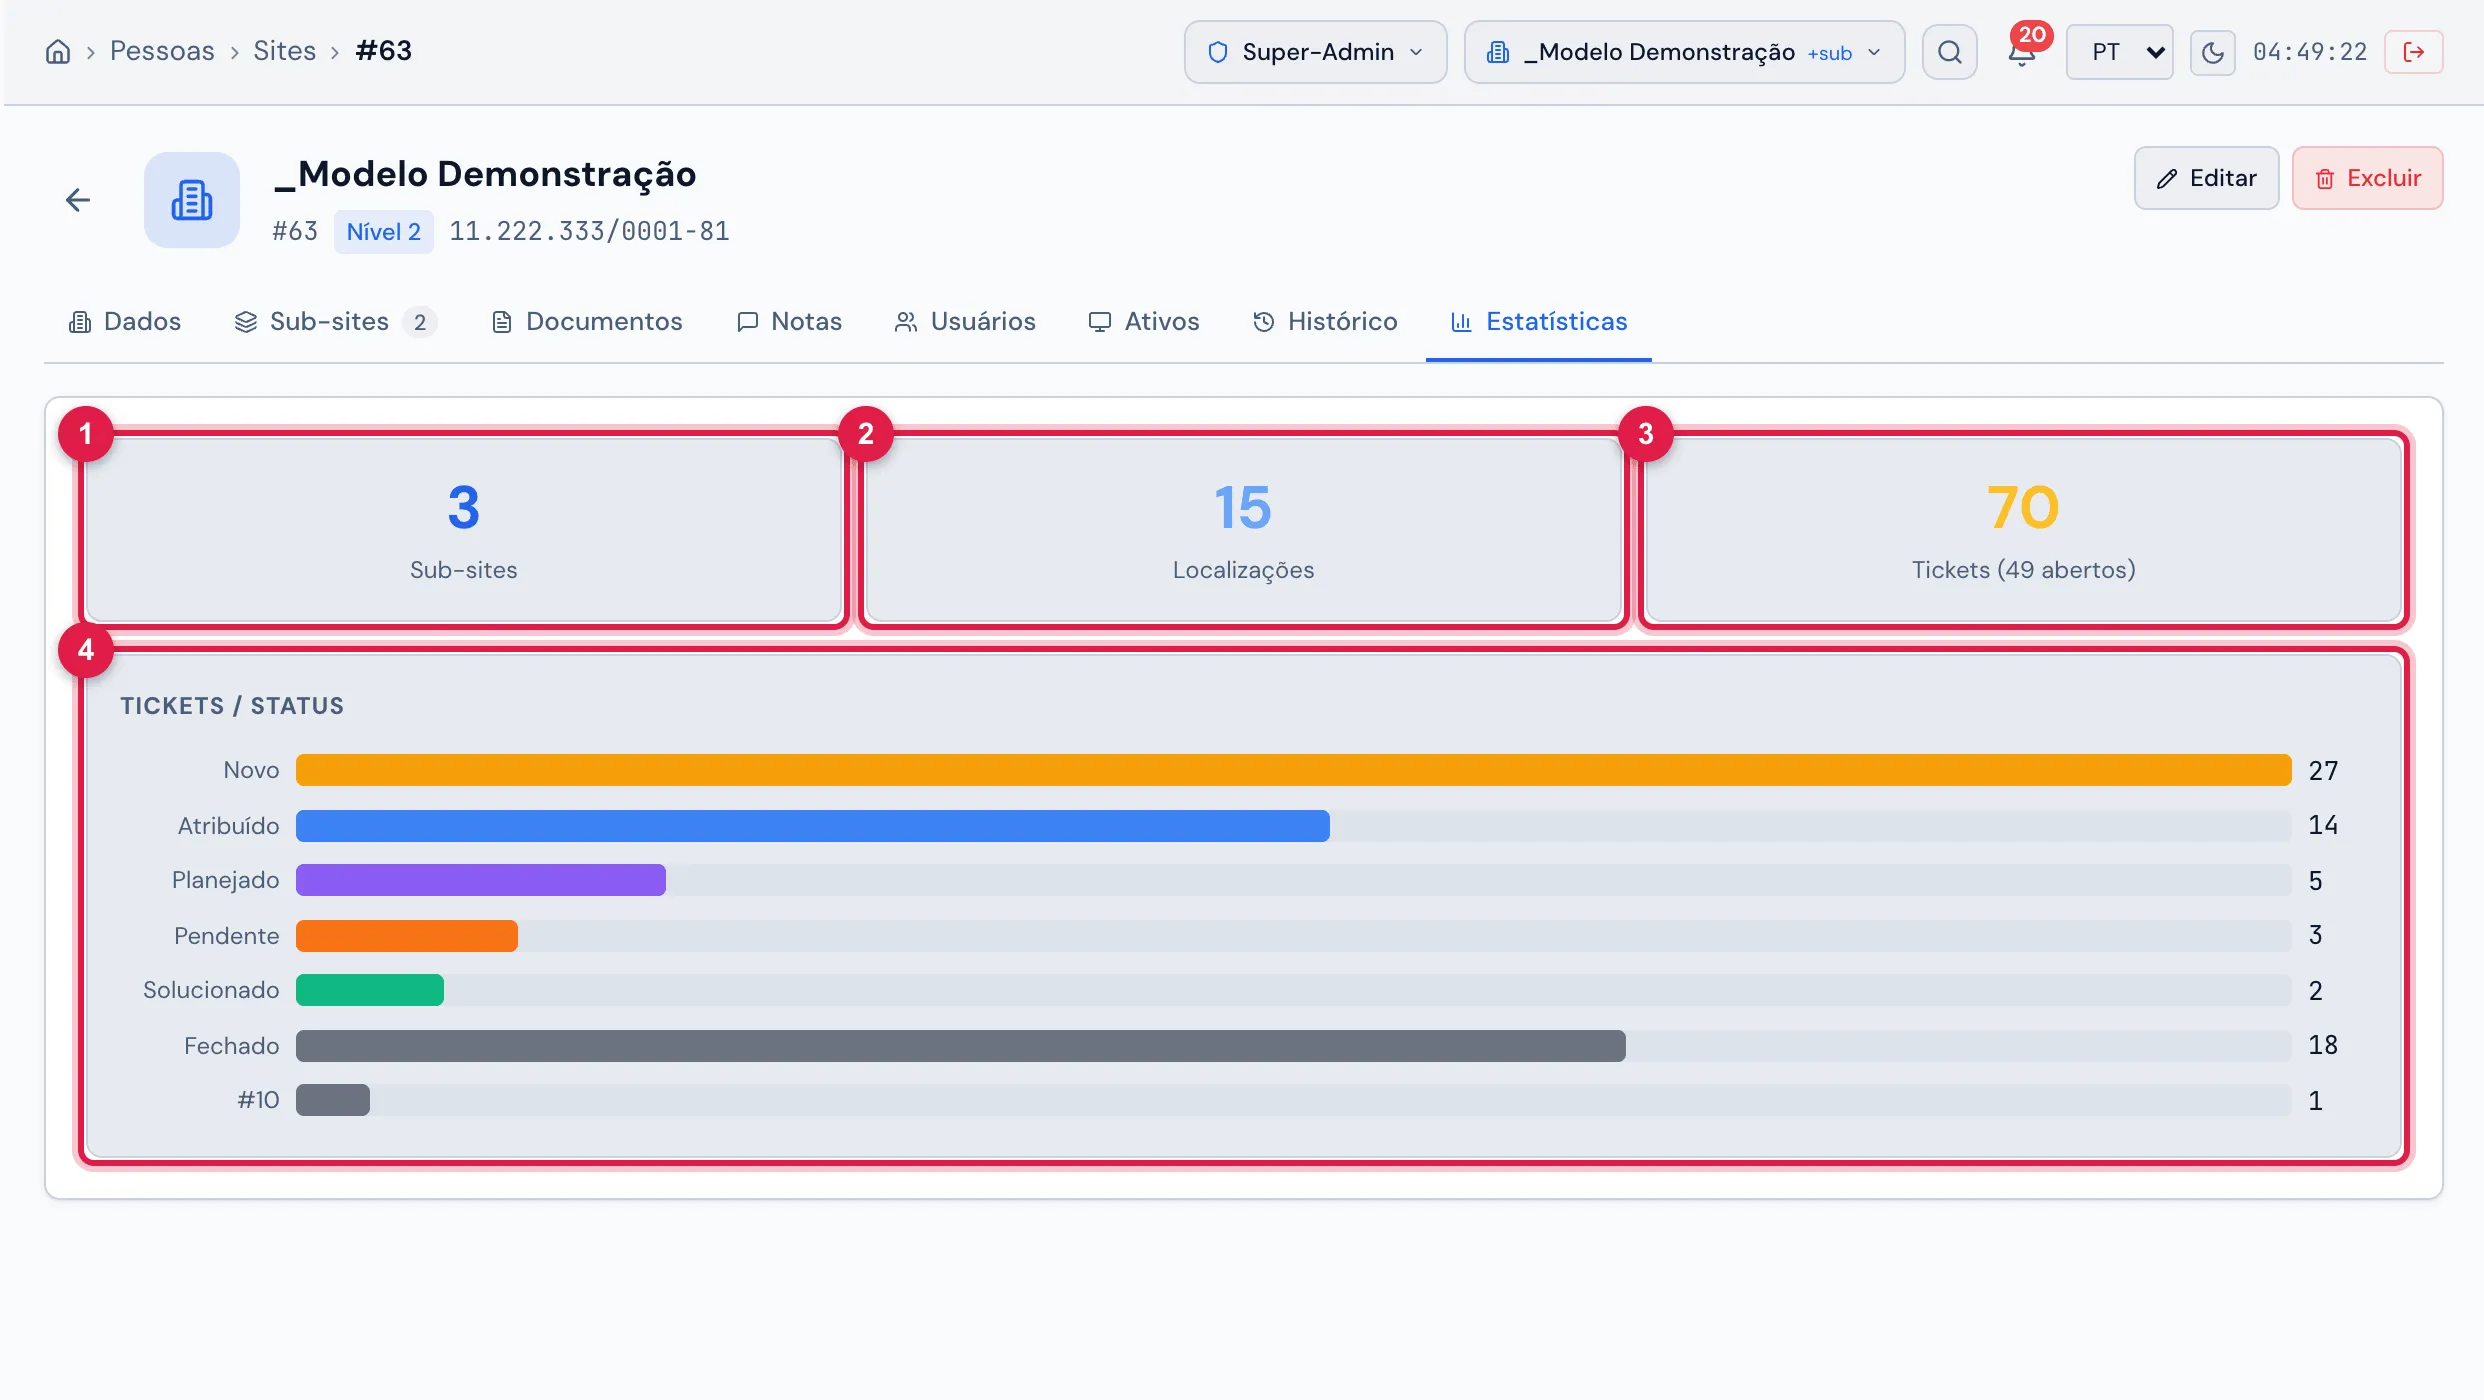The width and height of the screenshot is (2484, 1400).
Task: Open Sites breadcrumb link
Action: click(284, 51)
